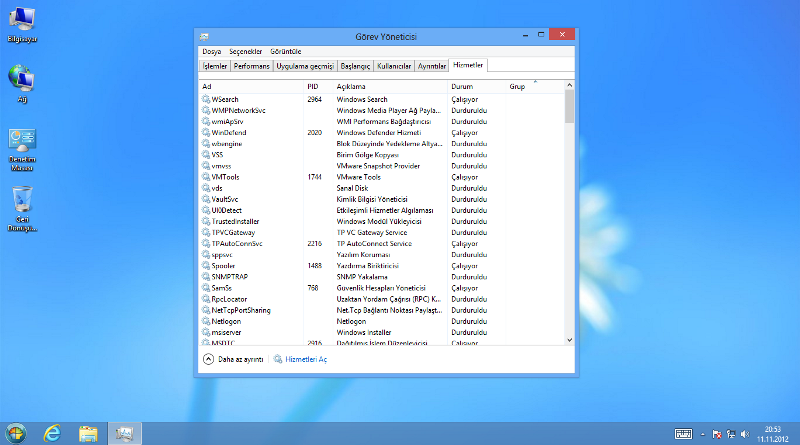Open the Görüntüle menu

click(286, 52)
